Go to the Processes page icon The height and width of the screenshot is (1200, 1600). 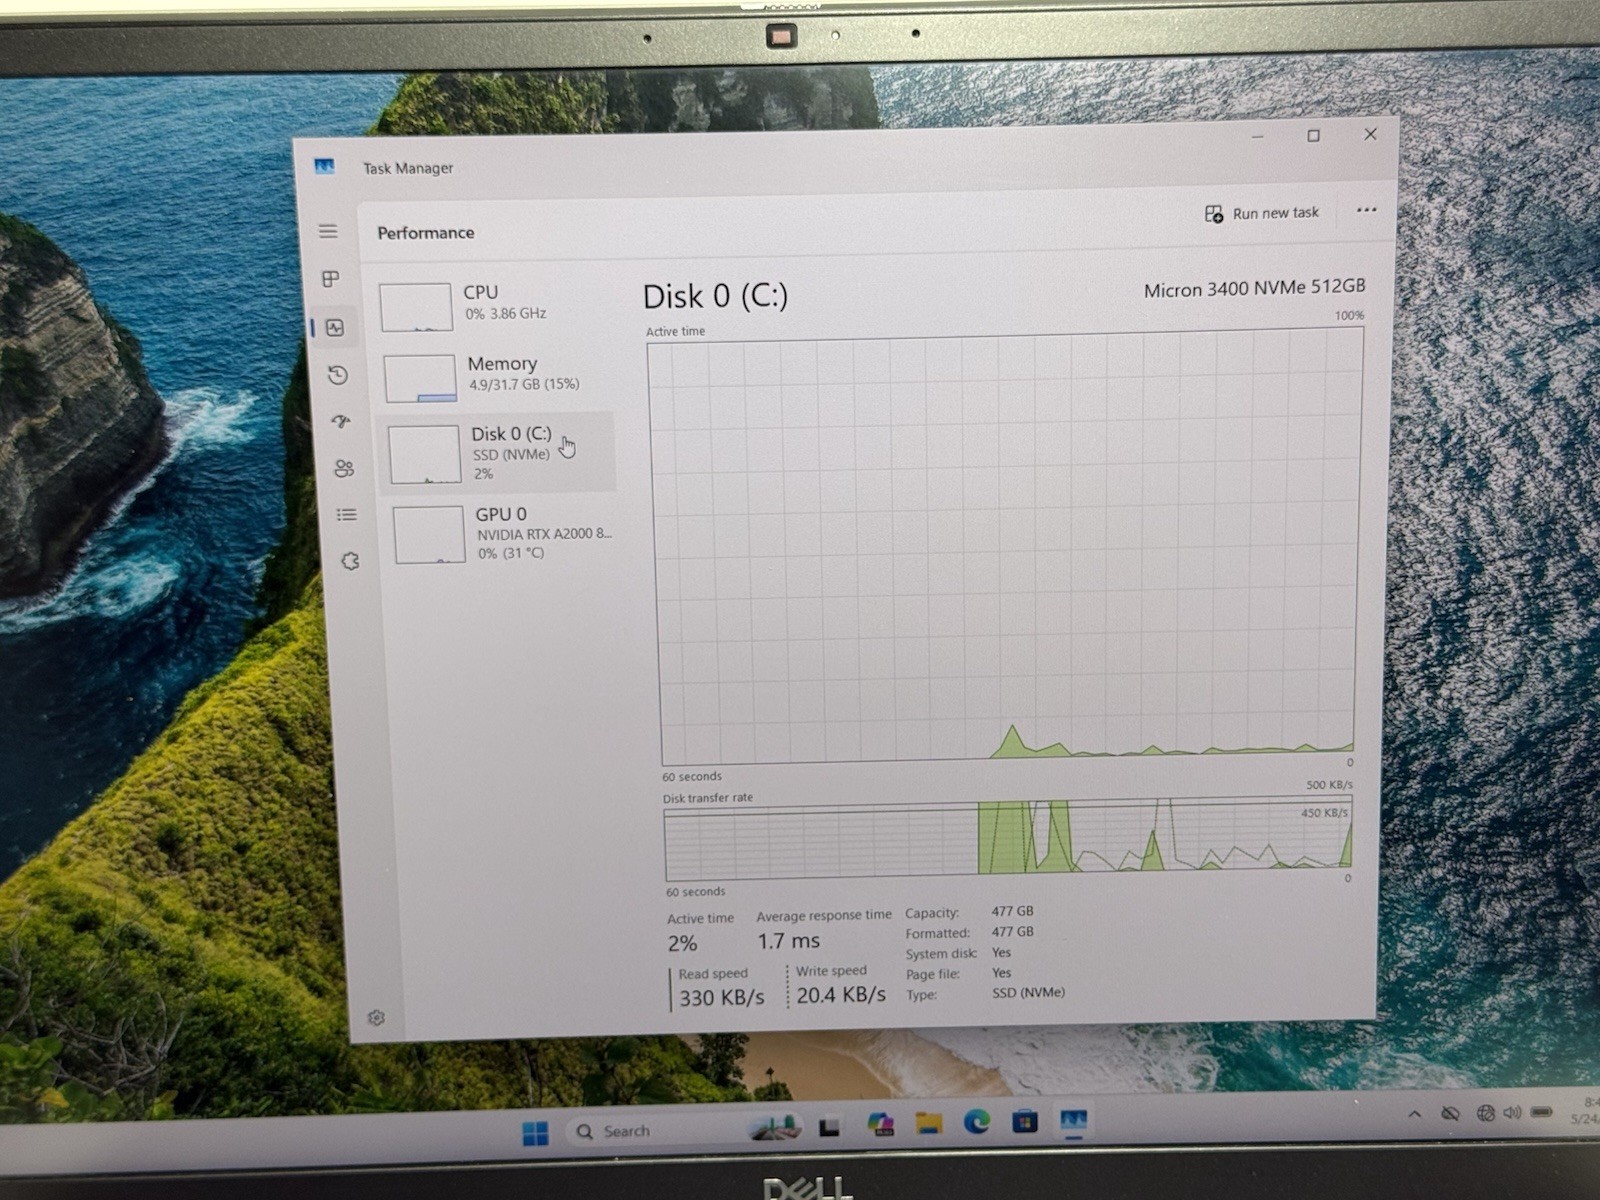(331, 279)
